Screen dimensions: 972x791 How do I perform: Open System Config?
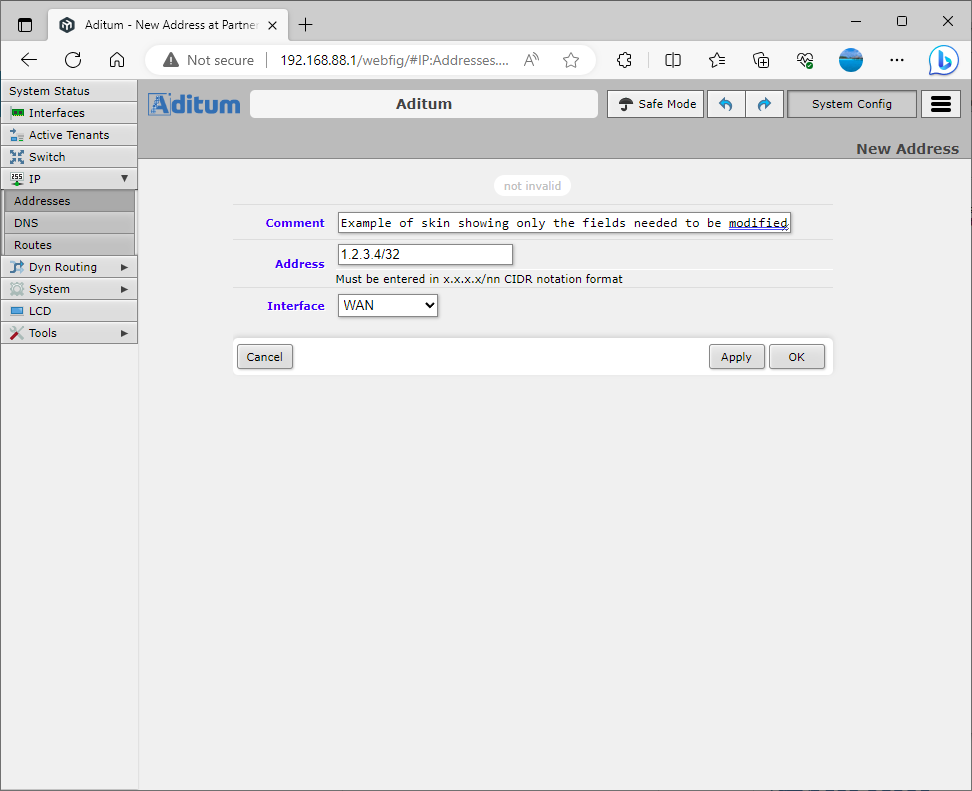click(851, 103)
